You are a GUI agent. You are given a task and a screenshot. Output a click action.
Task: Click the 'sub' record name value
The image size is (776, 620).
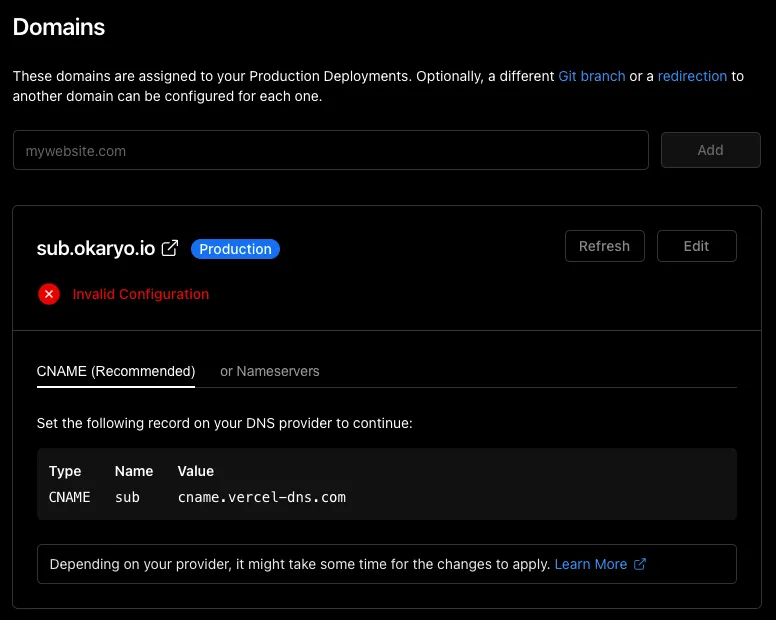click(x=127, y=497)
